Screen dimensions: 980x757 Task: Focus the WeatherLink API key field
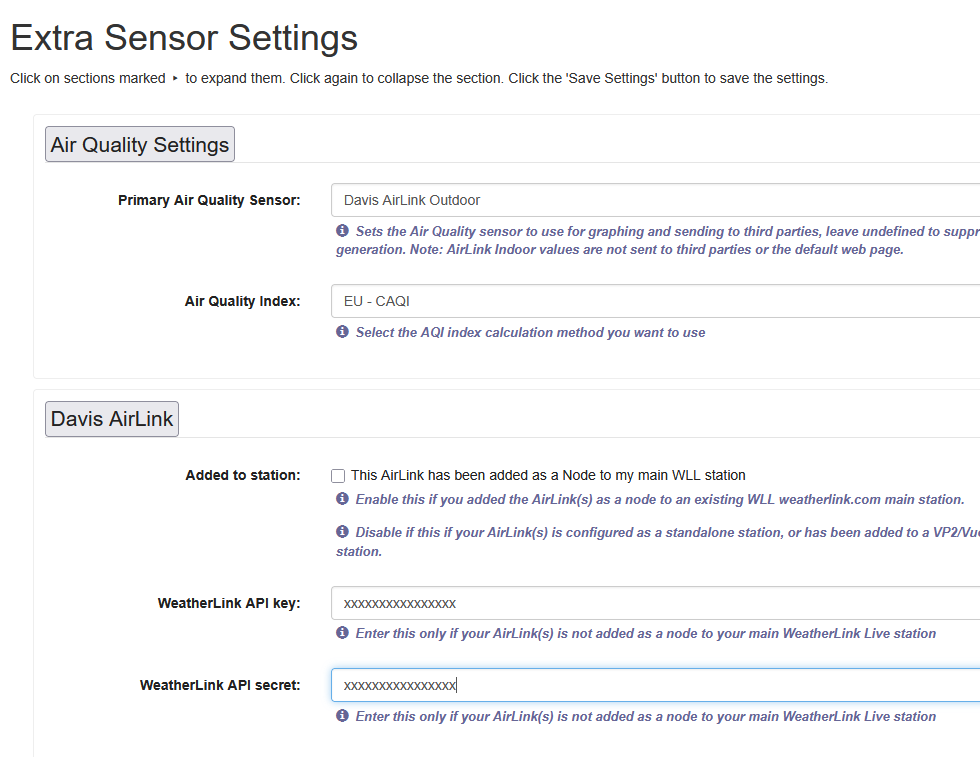point(655,603)
